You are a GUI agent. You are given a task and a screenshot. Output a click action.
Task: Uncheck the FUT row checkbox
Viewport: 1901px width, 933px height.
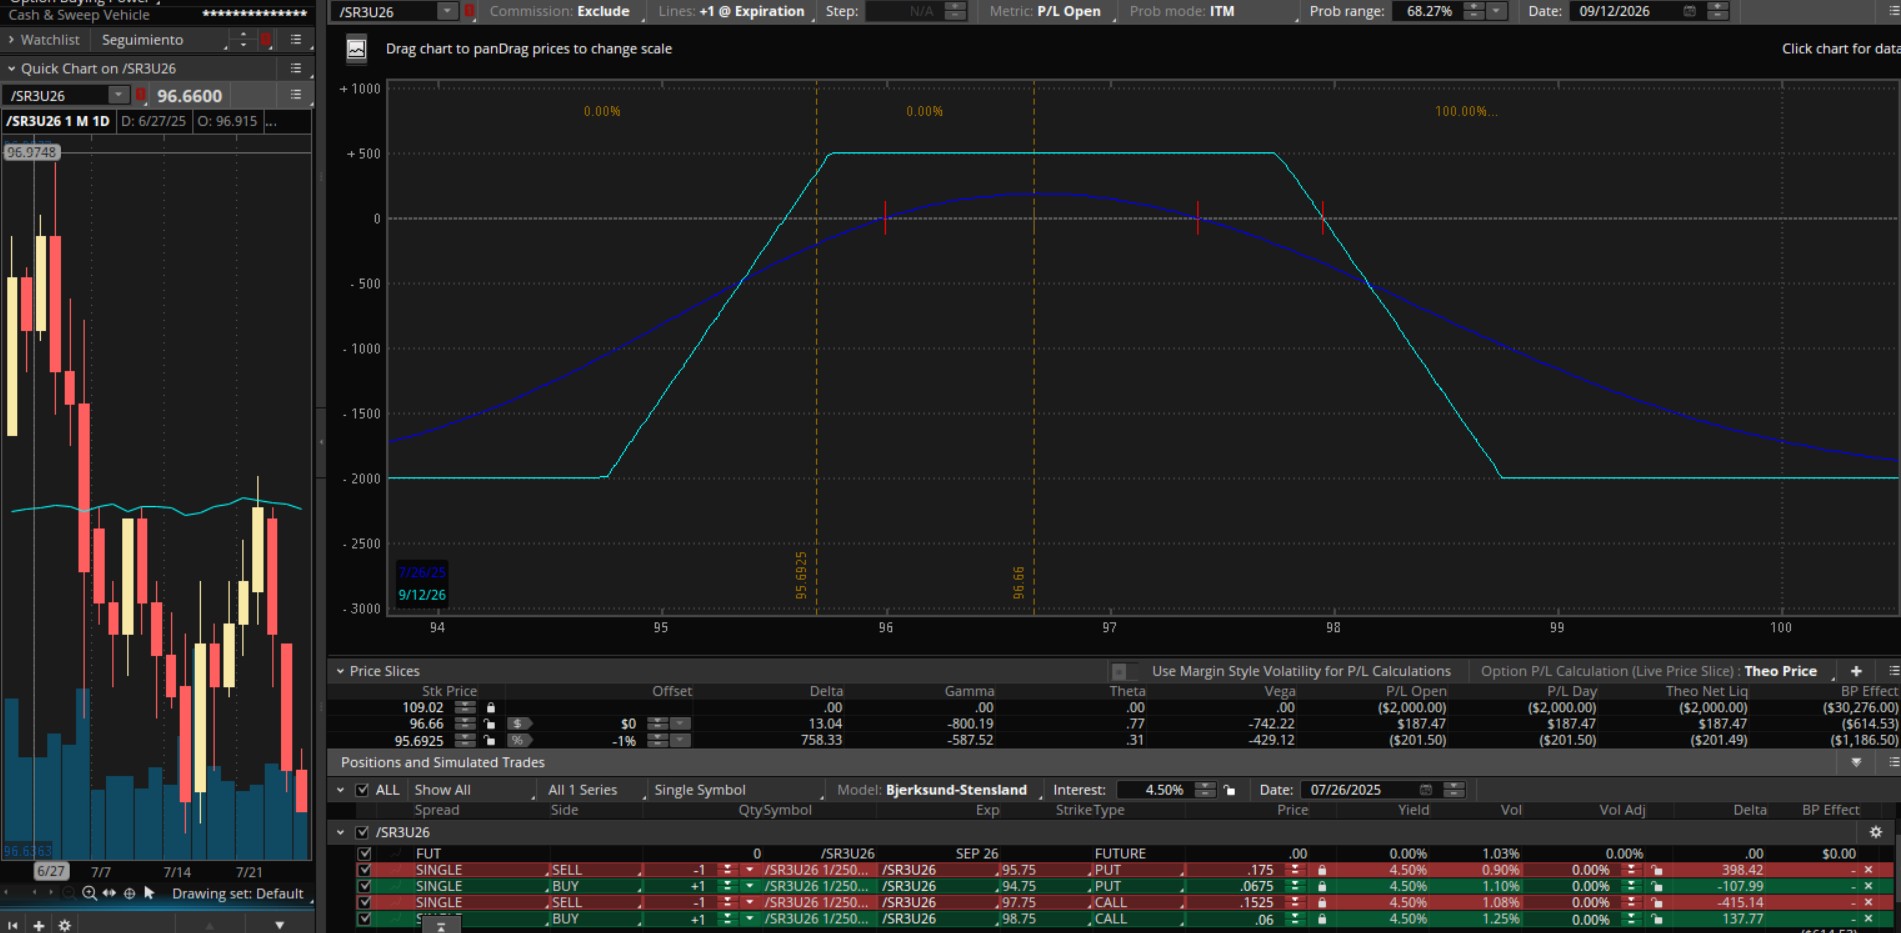[364, 854]
